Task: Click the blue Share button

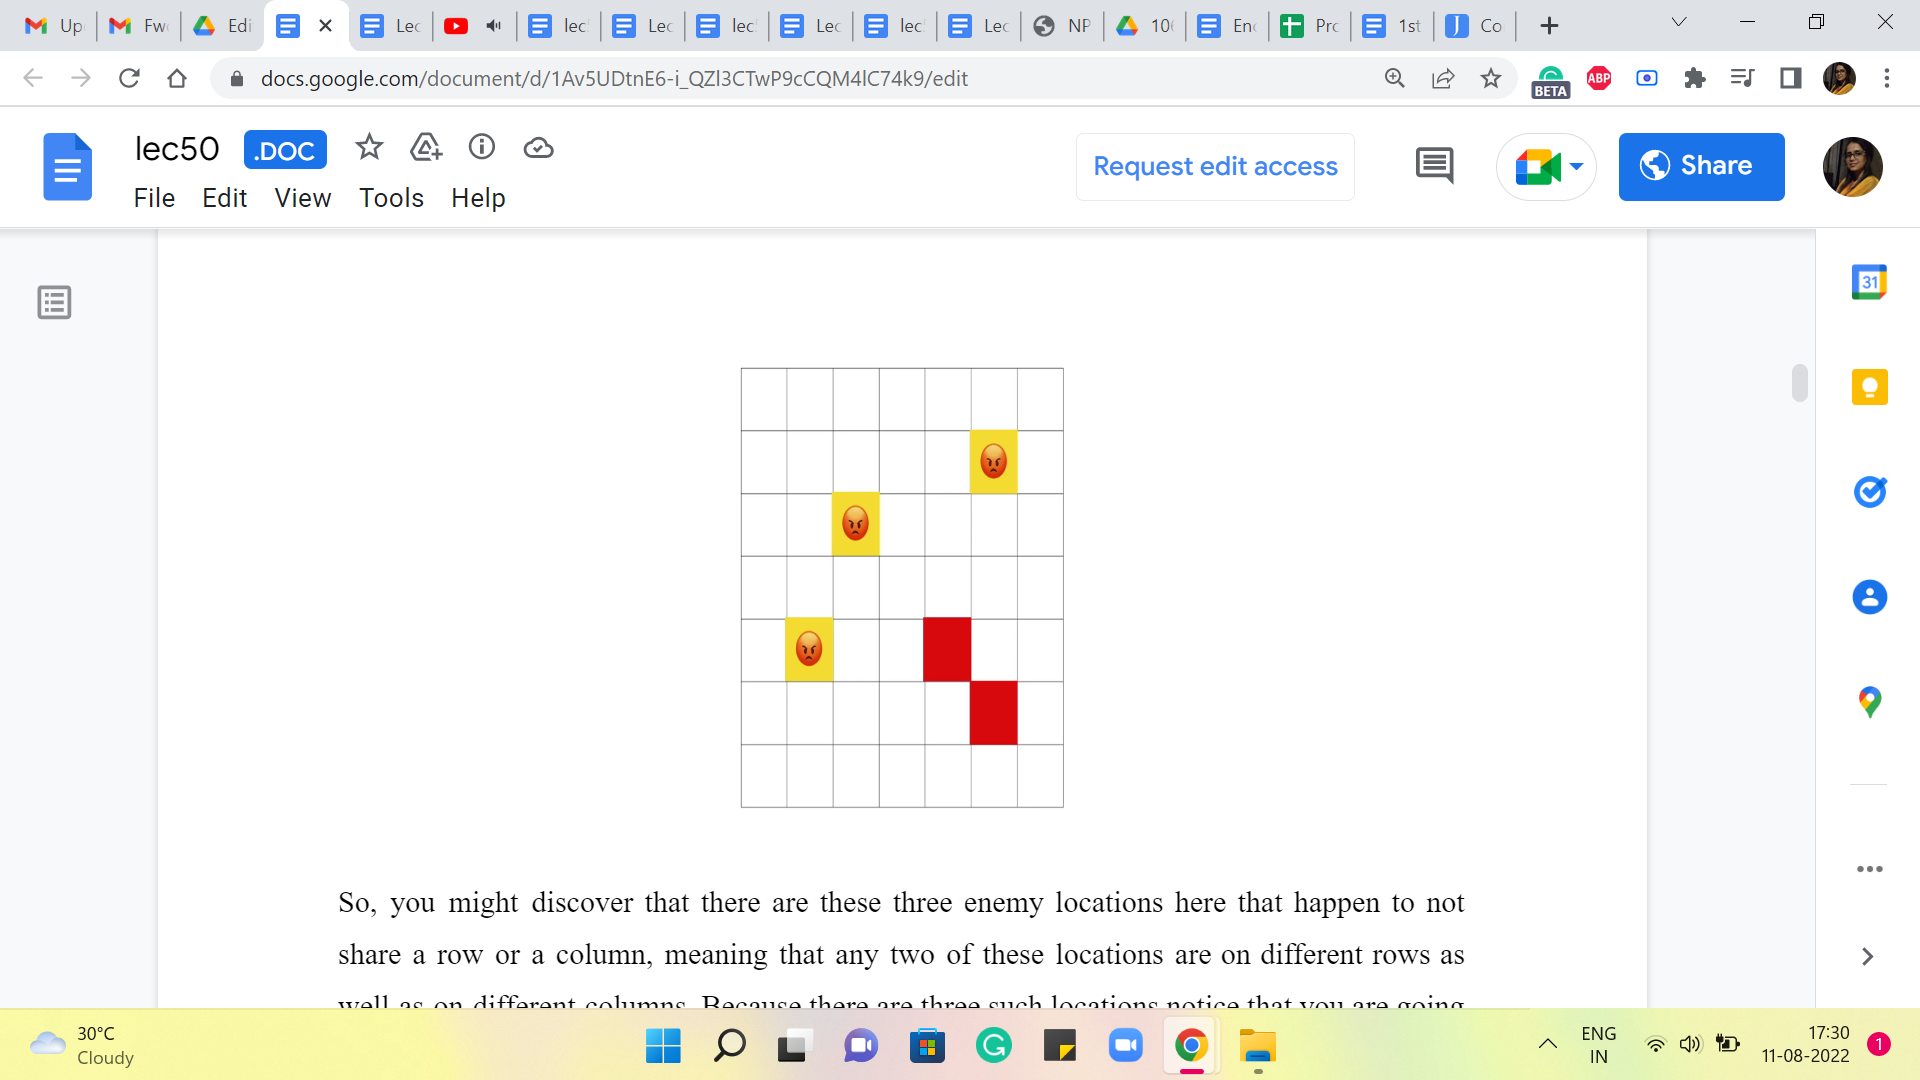Action: pos(1700,166)
